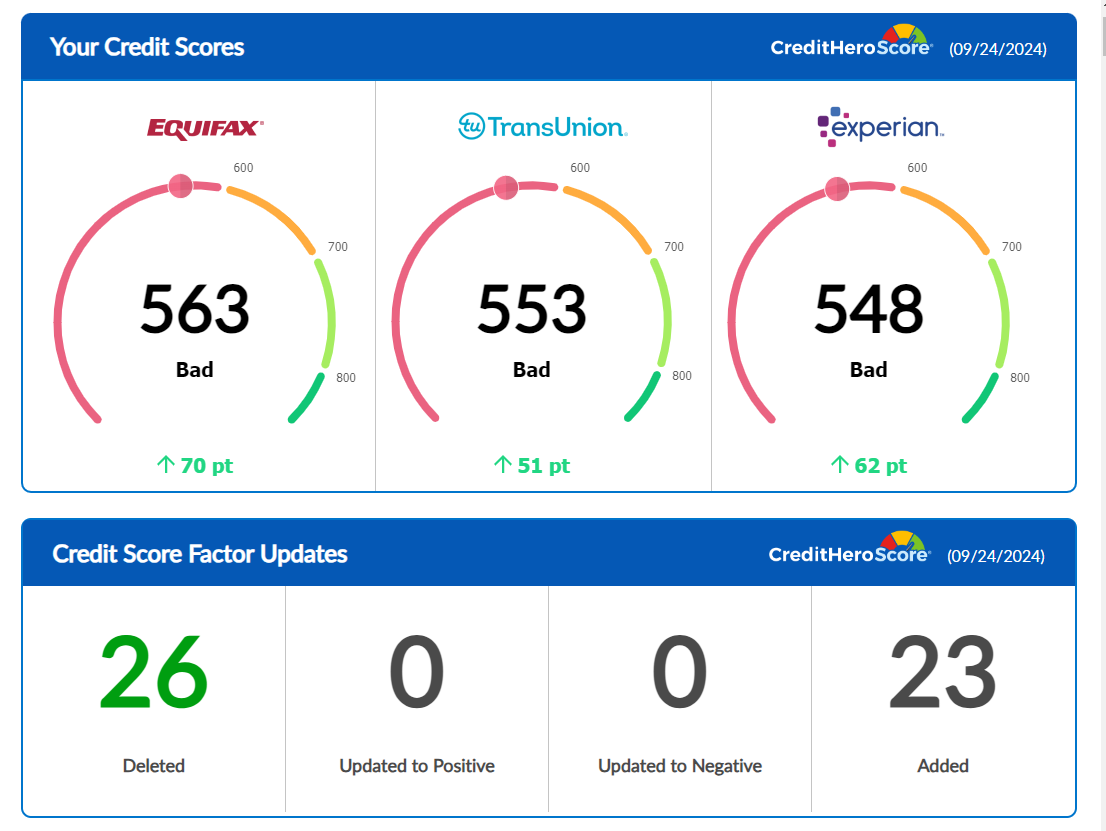Click the TransUnion logo
This screenshot has width=1106, height=831.
click(x=542, y=126)
